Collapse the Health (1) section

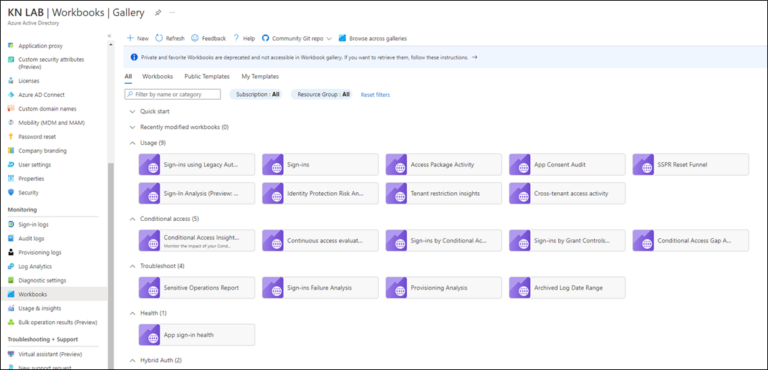132,313
